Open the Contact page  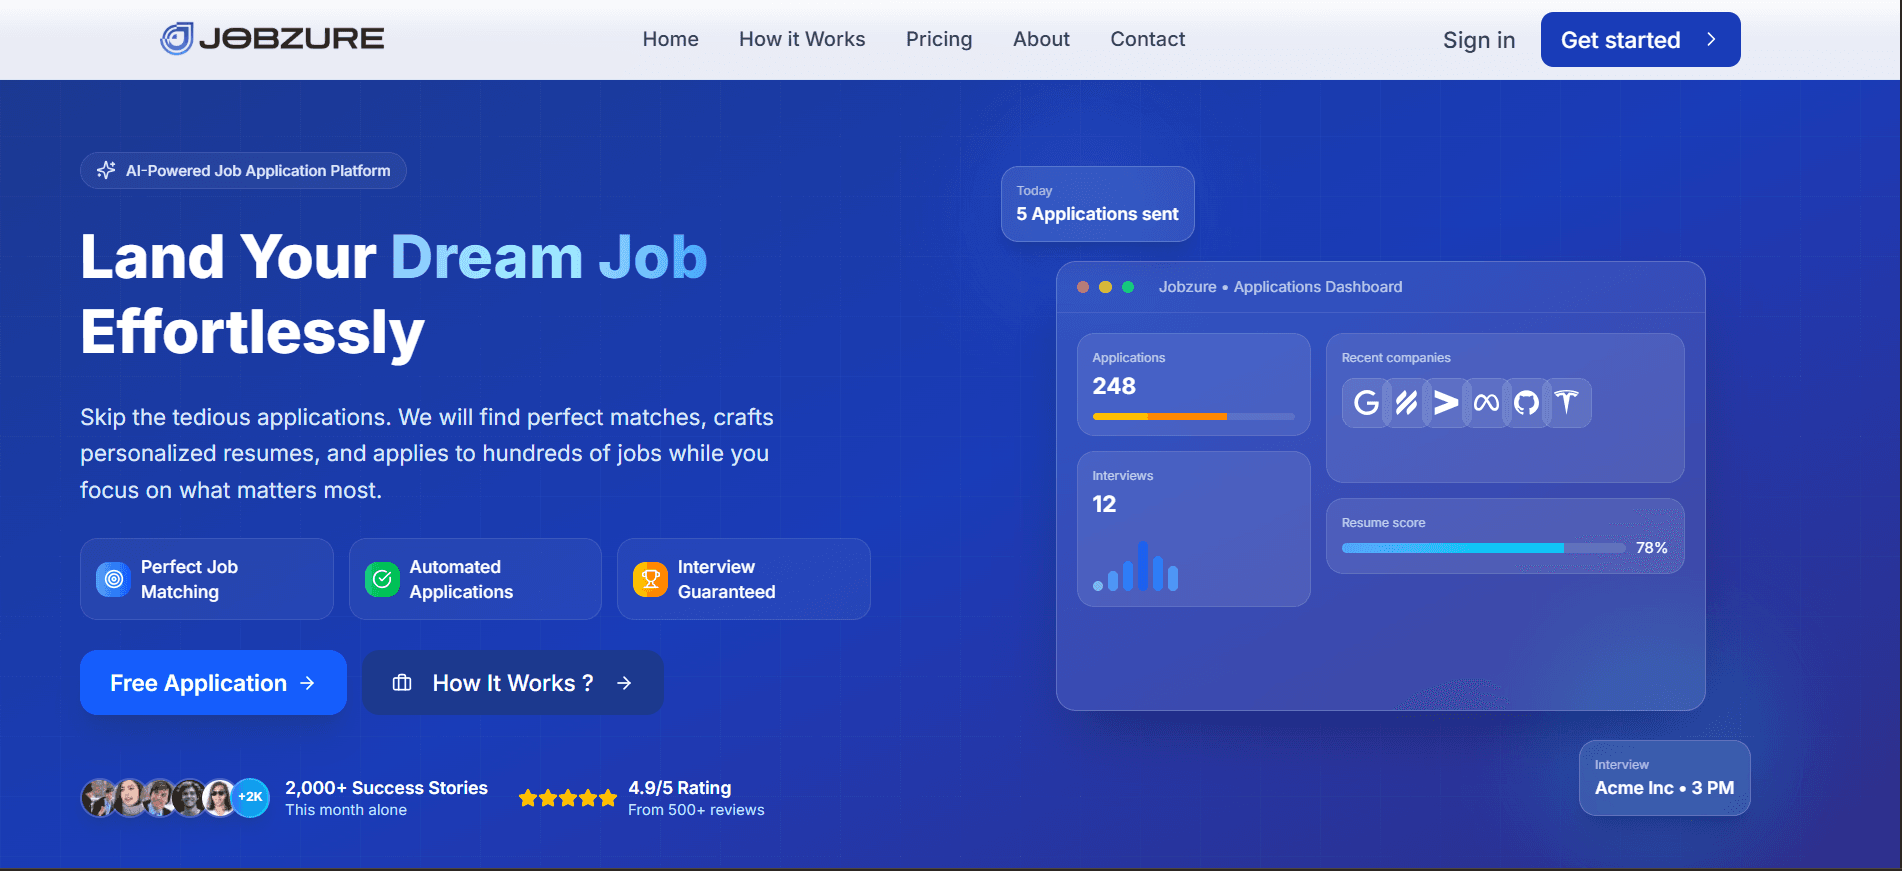click(1148, 39)
